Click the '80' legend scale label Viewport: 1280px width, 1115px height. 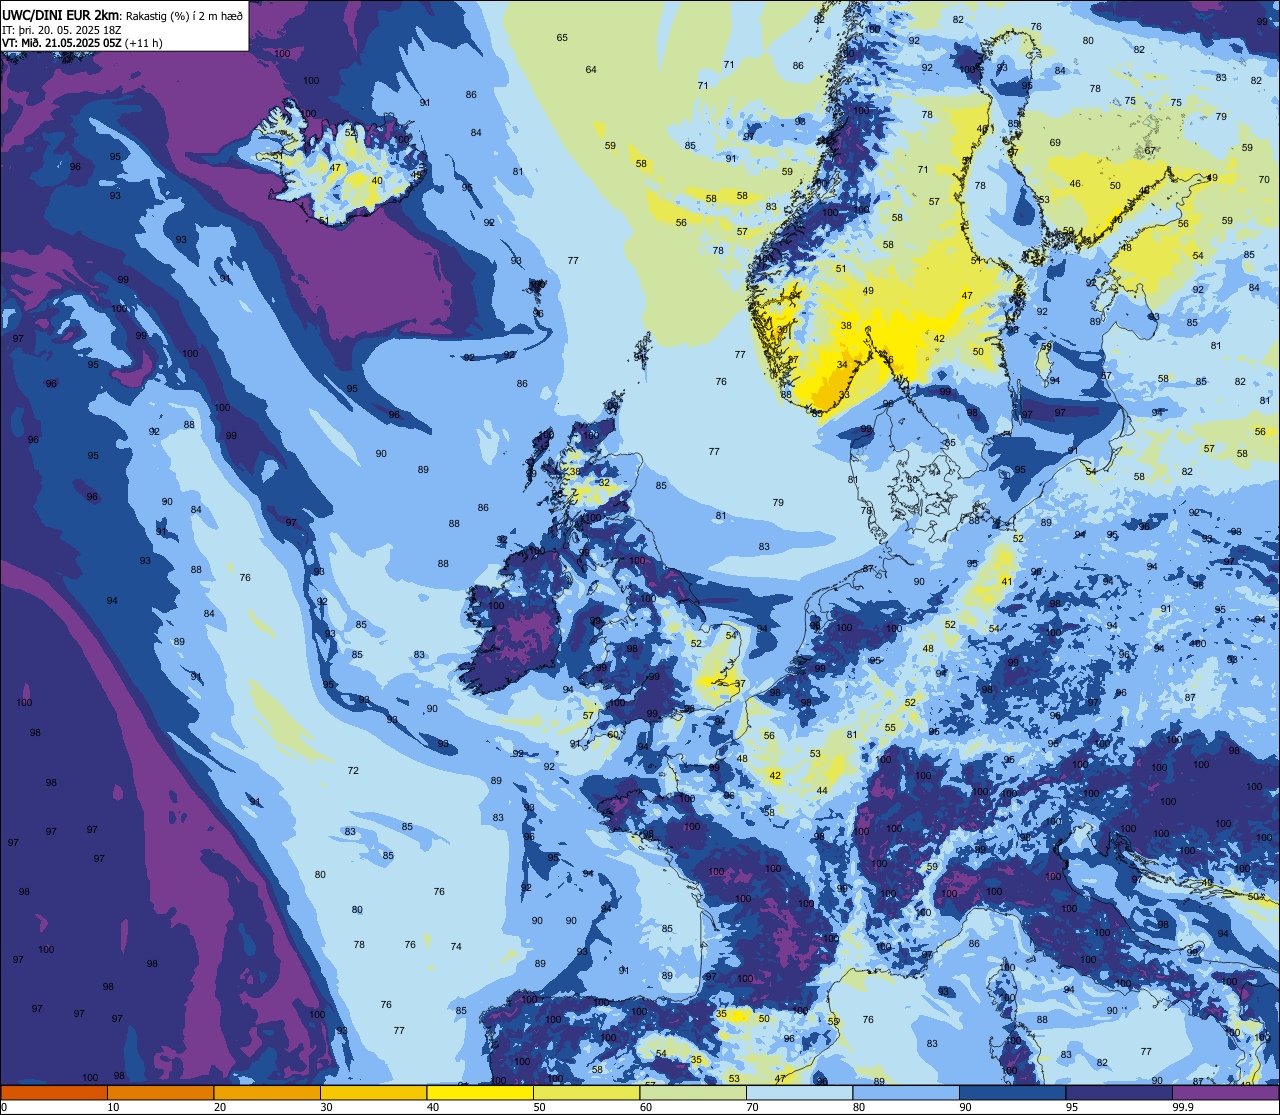(859, 1107)
